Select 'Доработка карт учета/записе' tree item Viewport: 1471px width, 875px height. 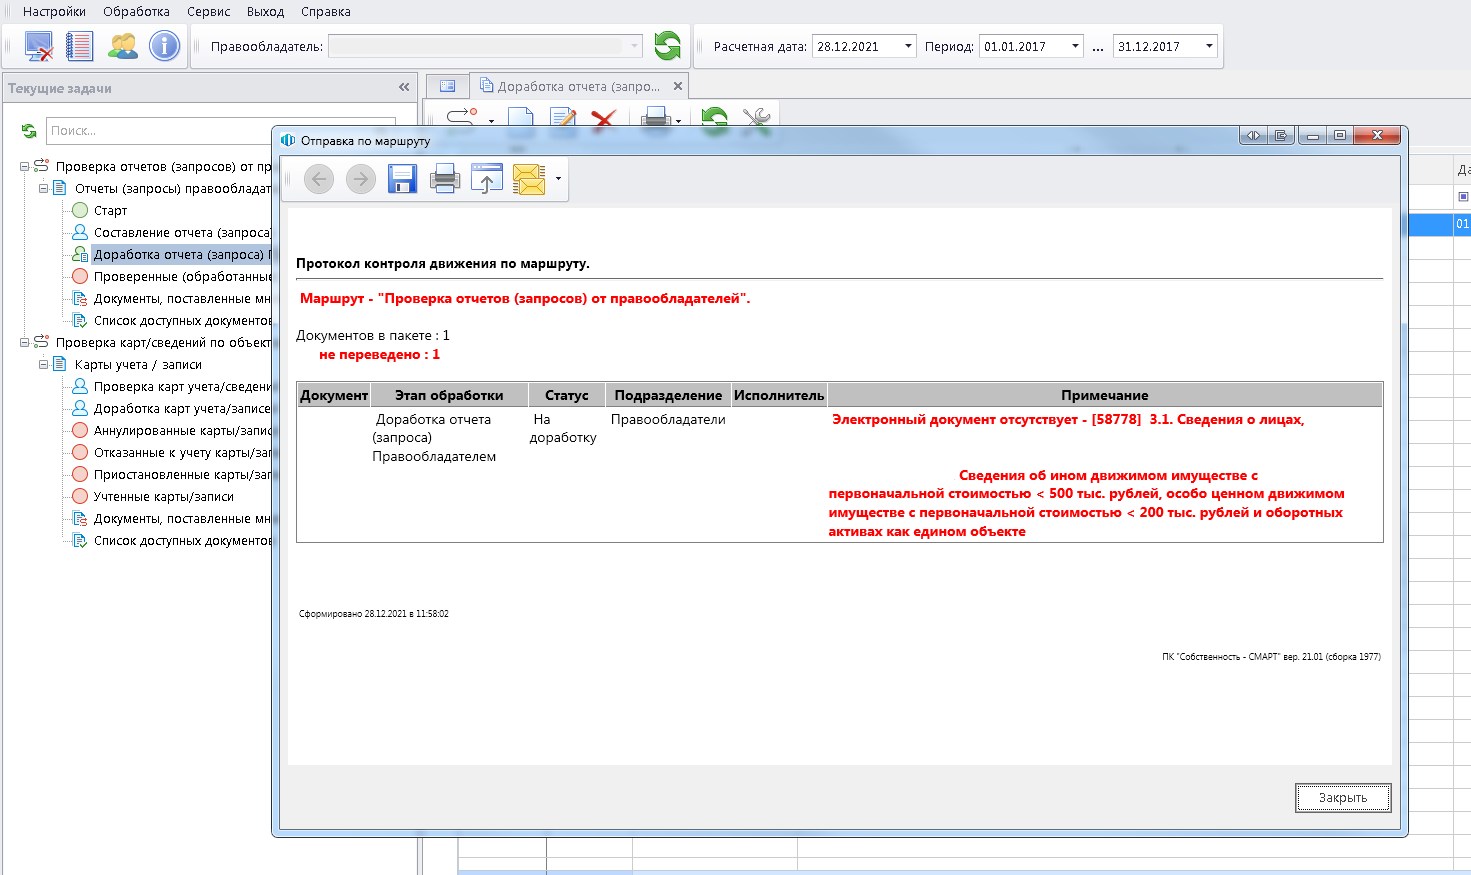pos(182,409)
